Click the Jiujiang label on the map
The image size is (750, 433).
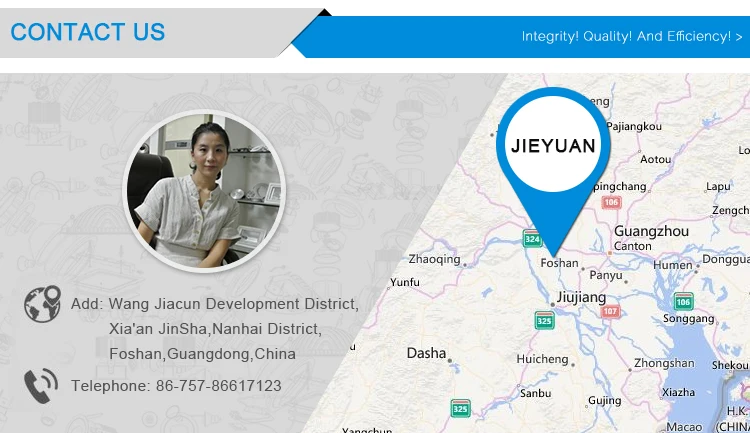581,297
